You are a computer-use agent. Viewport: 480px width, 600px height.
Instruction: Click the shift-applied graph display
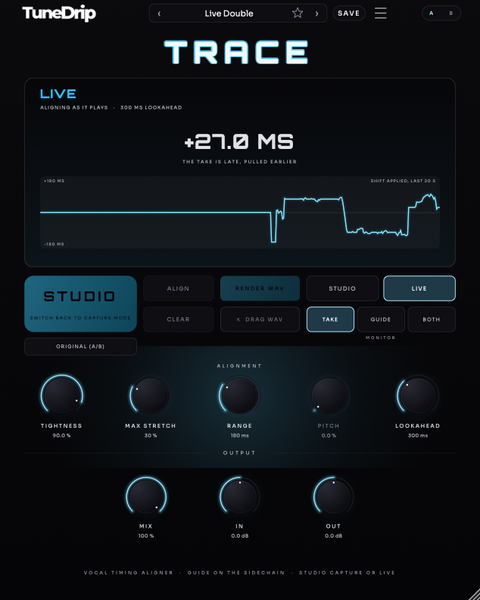(240, 212)
